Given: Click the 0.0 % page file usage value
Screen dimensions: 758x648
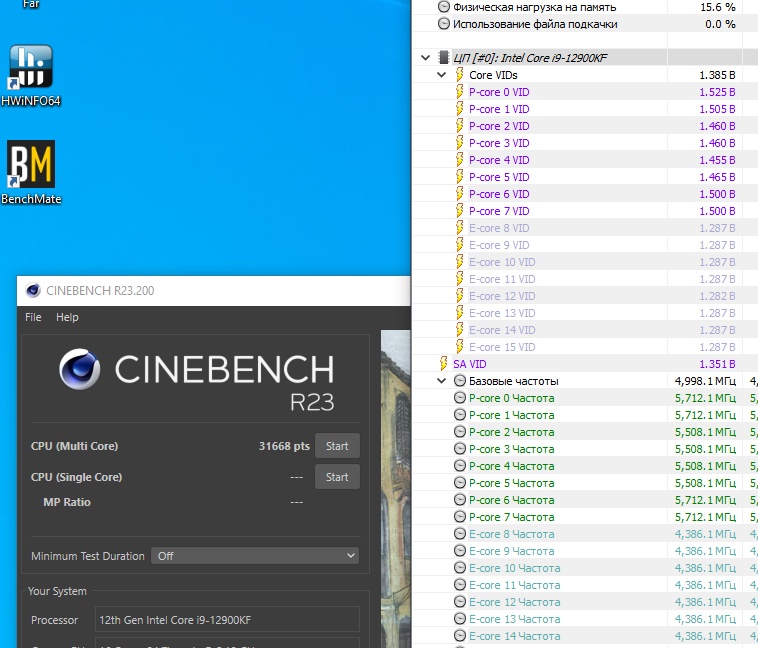Looking at the screenshot, I should (x=720, y=24).
